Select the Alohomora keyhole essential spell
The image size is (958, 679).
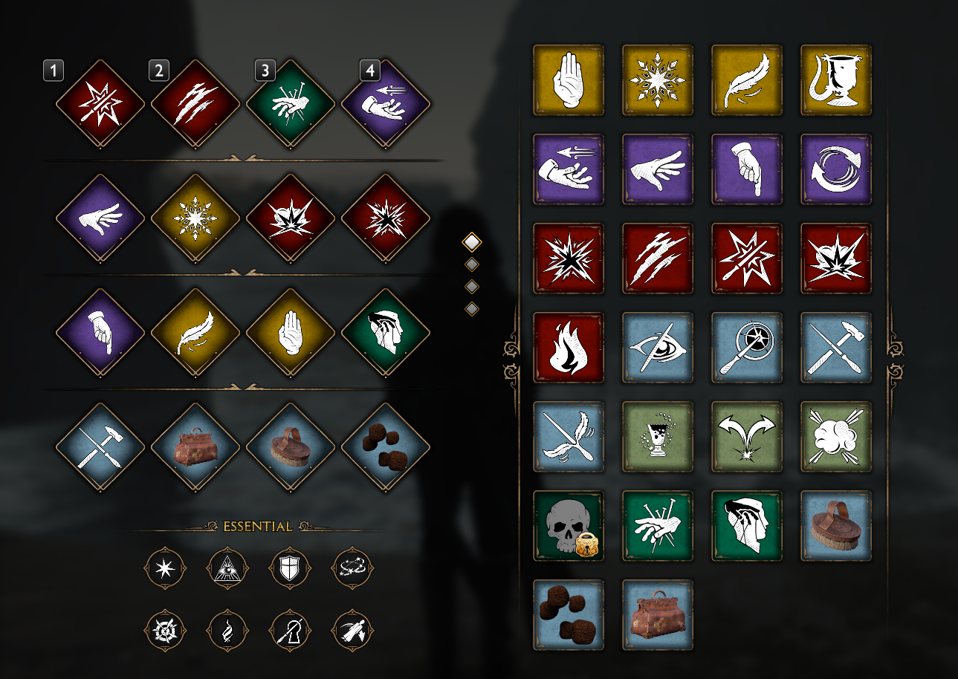coord(290,630)
